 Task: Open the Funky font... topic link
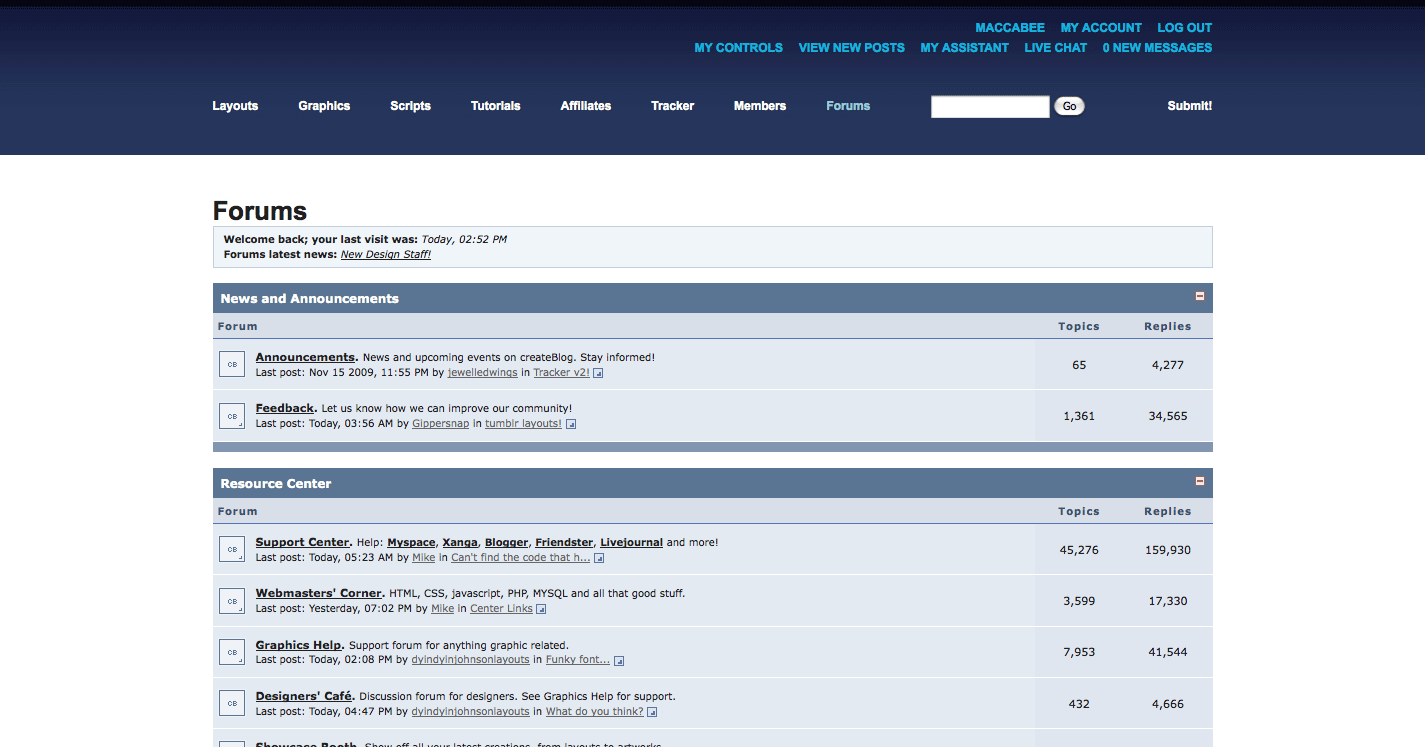coord(578,660)
